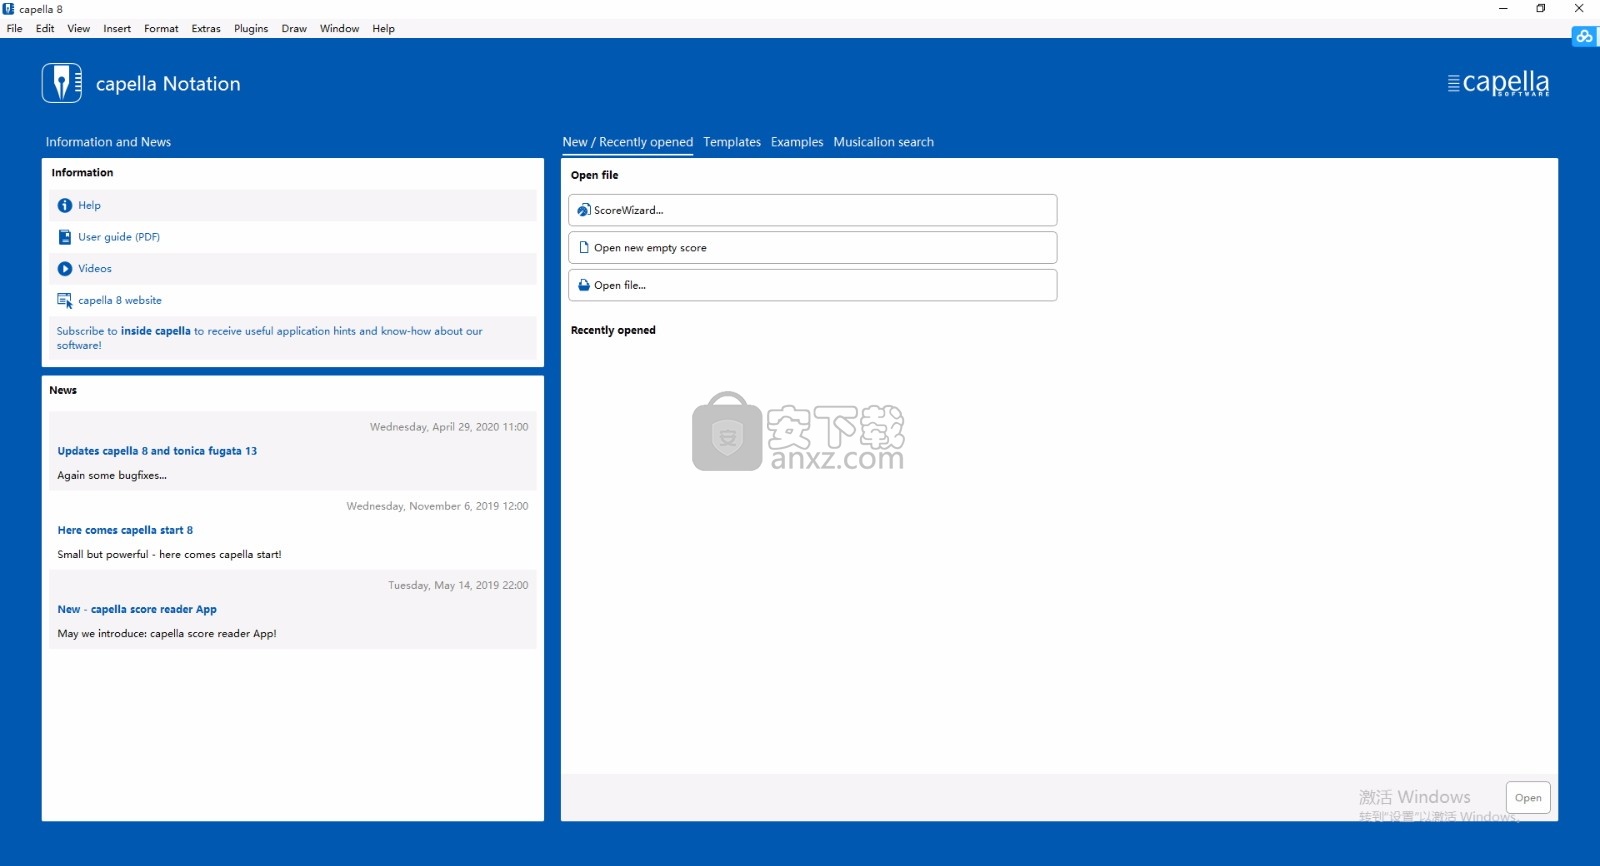Click text Small but powerful - here comes capella start!

169,554
